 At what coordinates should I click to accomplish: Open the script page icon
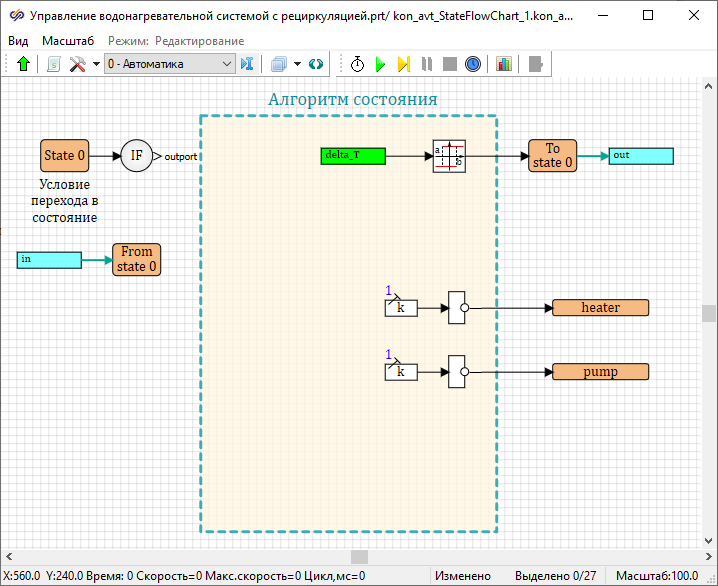point(54,64)
